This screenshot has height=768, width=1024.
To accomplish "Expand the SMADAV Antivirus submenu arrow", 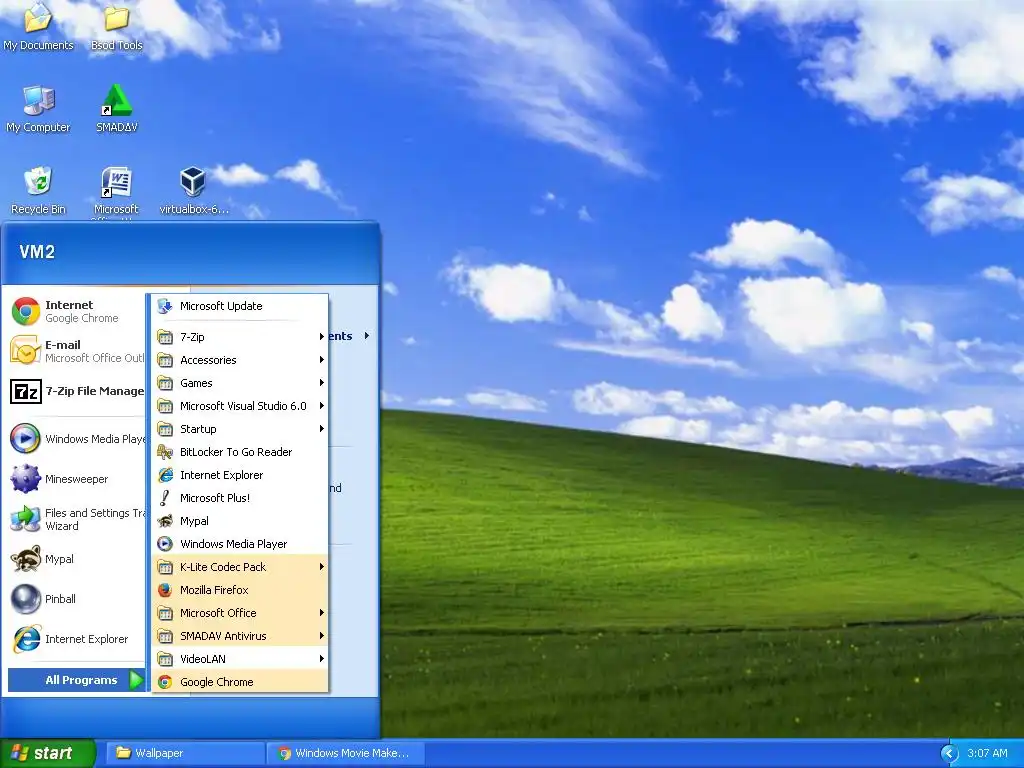I will [321, 635].
